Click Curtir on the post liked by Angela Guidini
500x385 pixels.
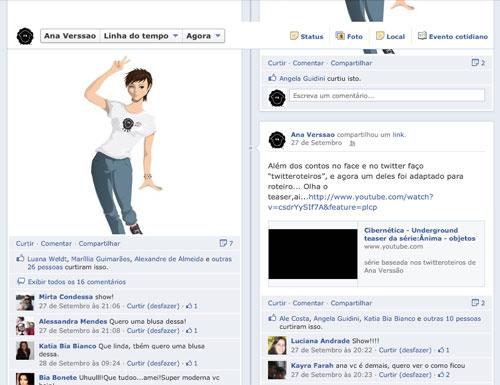277,63
